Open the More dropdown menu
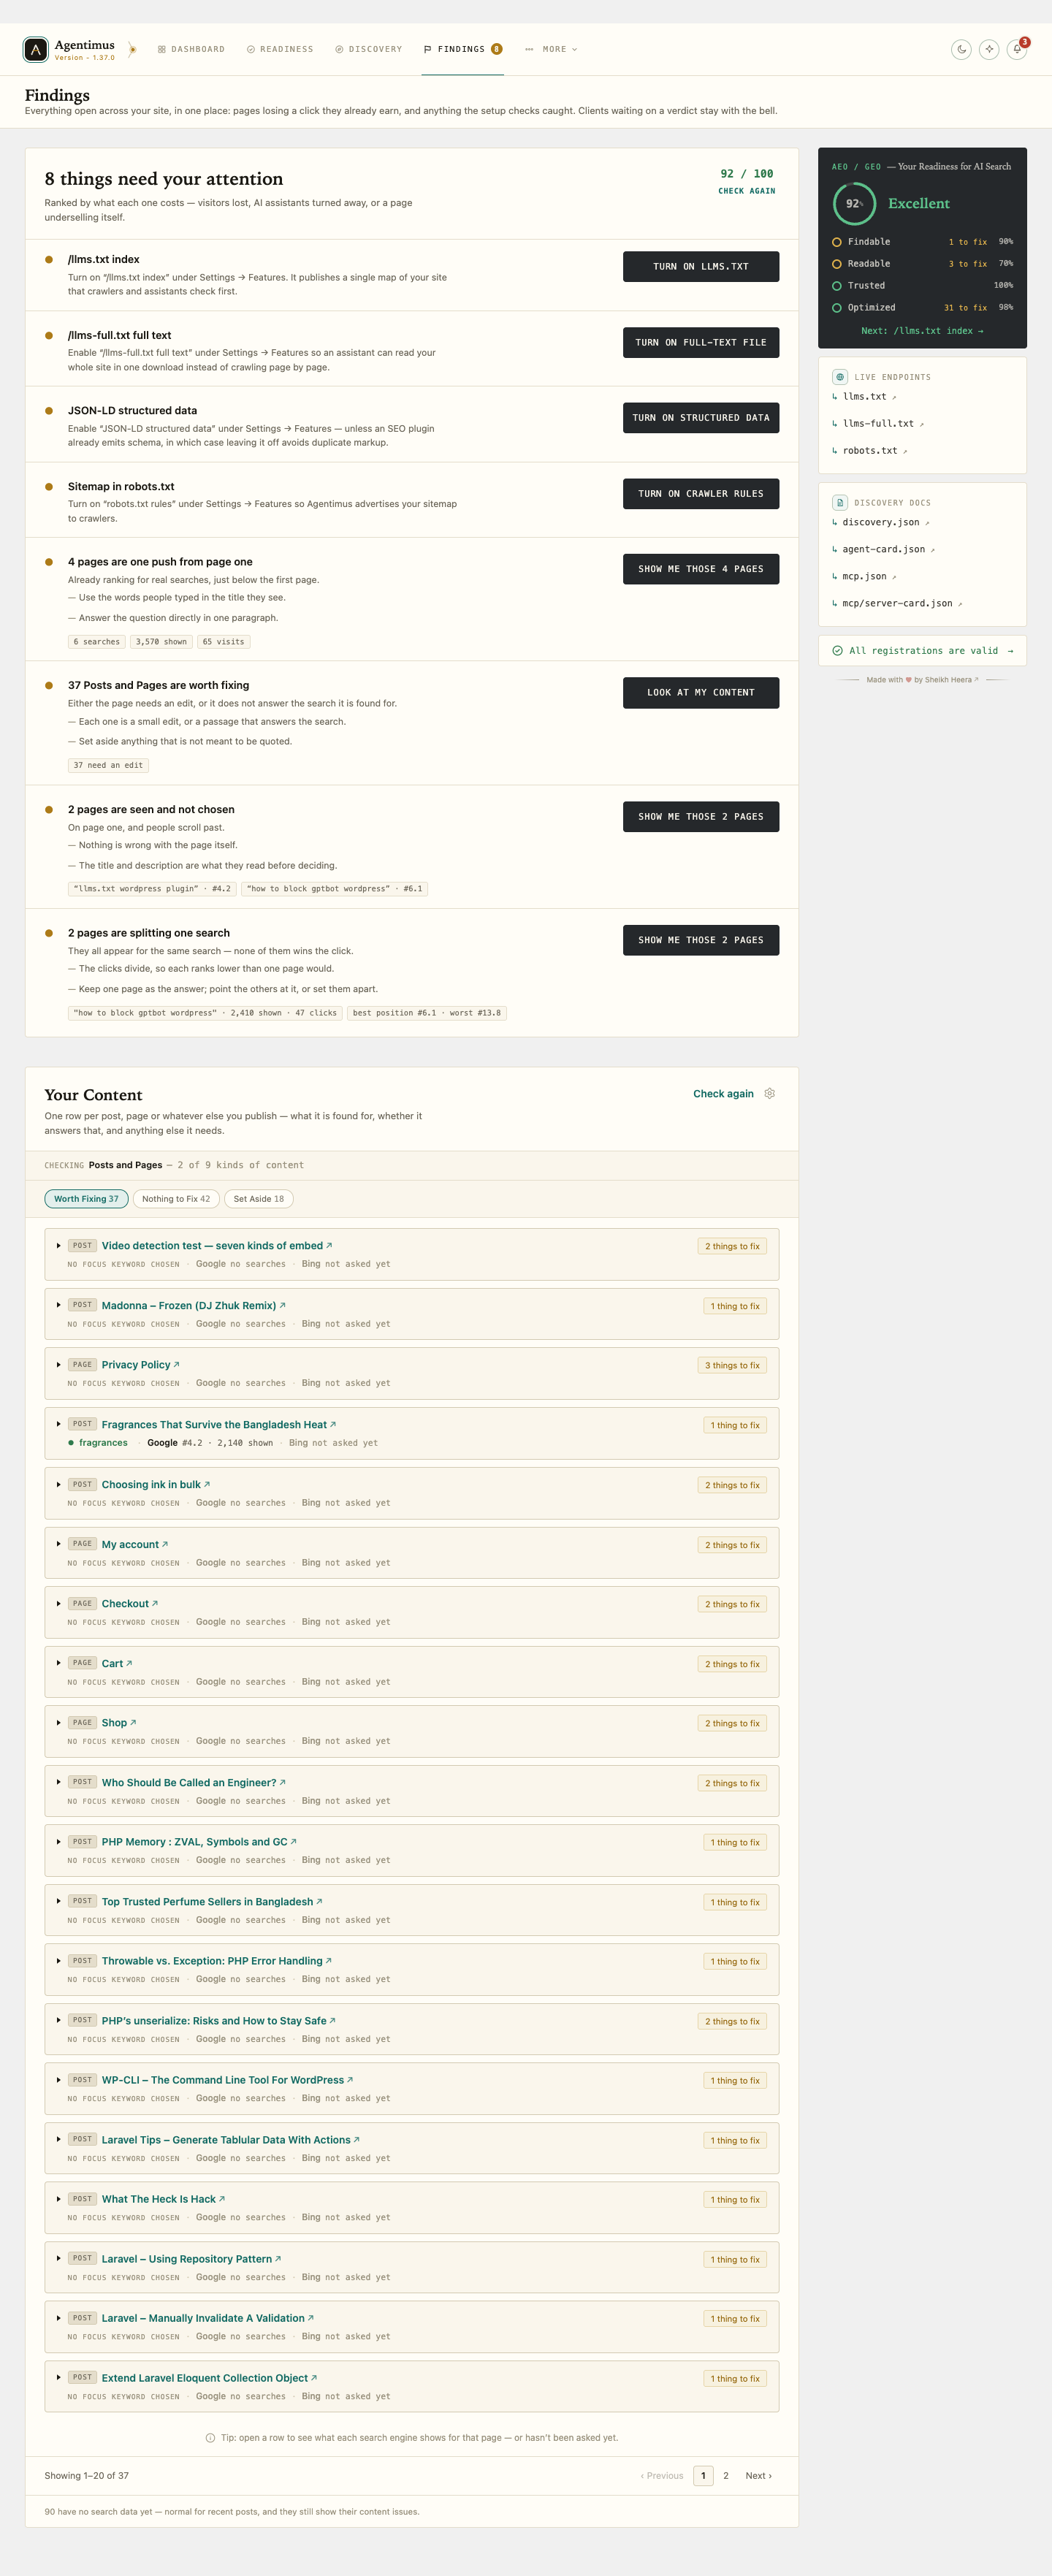Screen dimensions: 1052x2576 (x=551, y=49)
